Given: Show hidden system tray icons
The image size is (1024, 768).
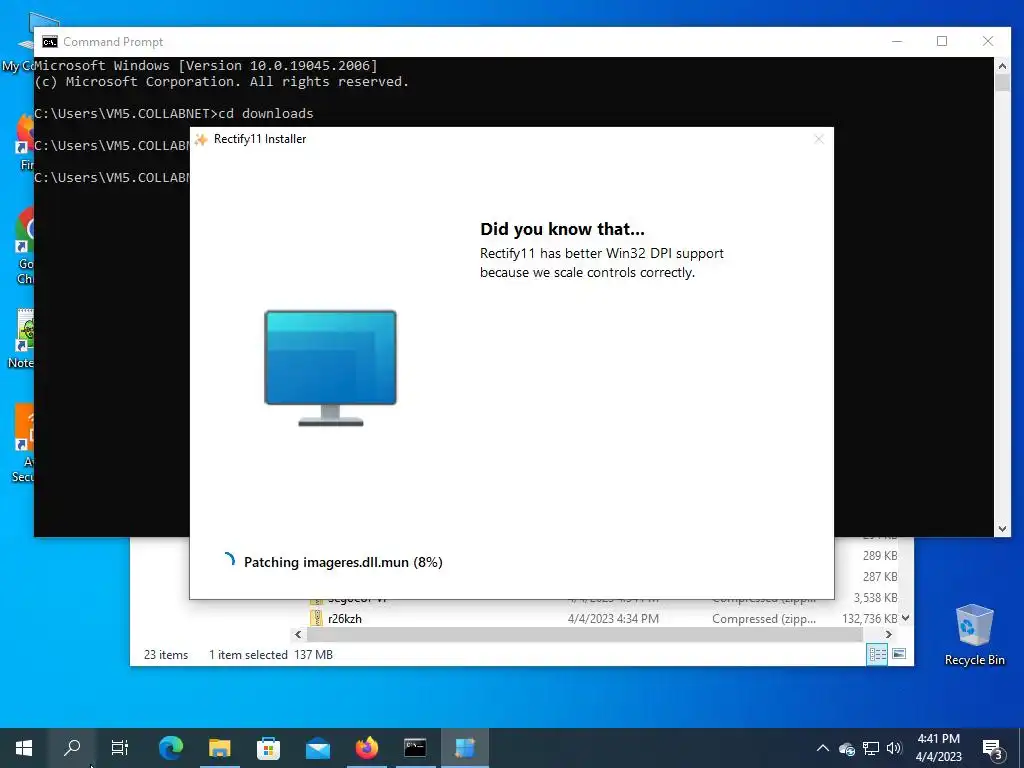Looking at the screenshot, I should point(823,748).
